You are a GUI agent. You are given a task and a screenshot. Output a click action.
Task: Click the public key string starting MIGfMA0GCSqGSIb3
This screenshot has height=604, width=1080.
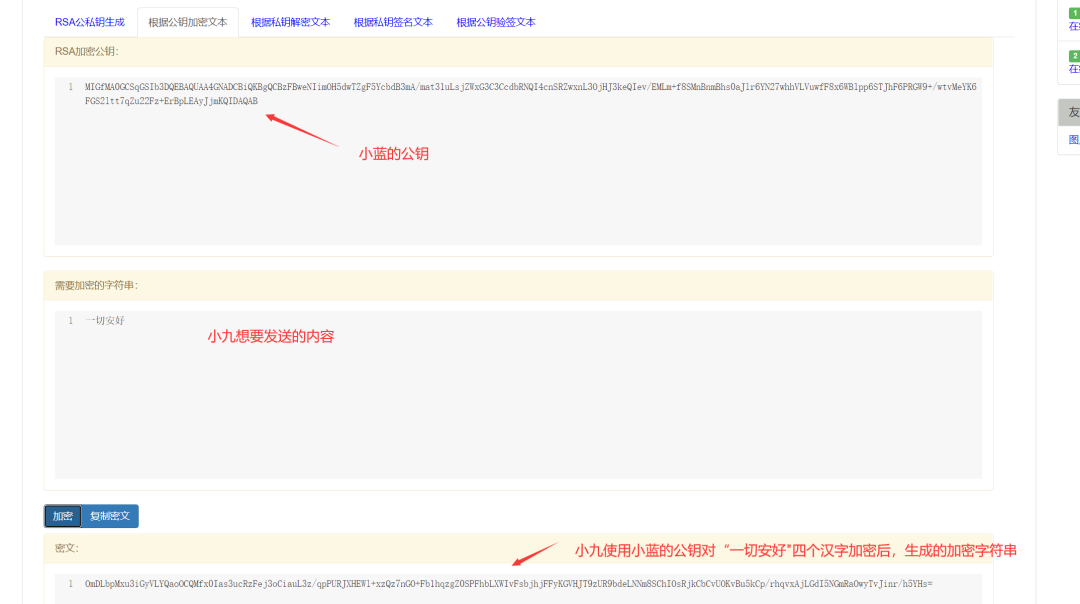(530, 94)
